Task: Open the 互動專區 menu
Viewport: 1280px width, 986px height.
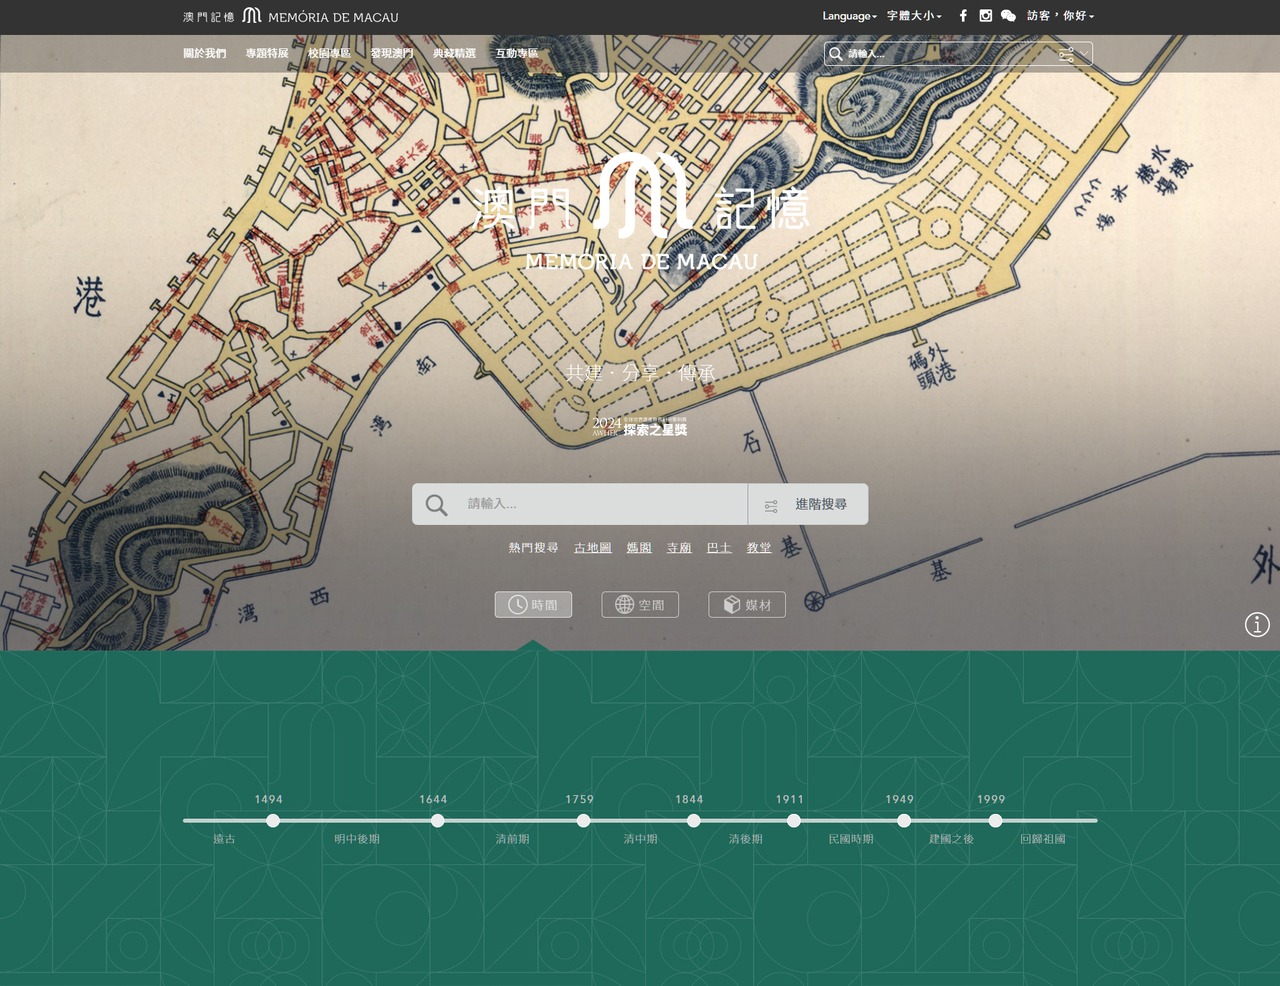Action: point(517,54)
